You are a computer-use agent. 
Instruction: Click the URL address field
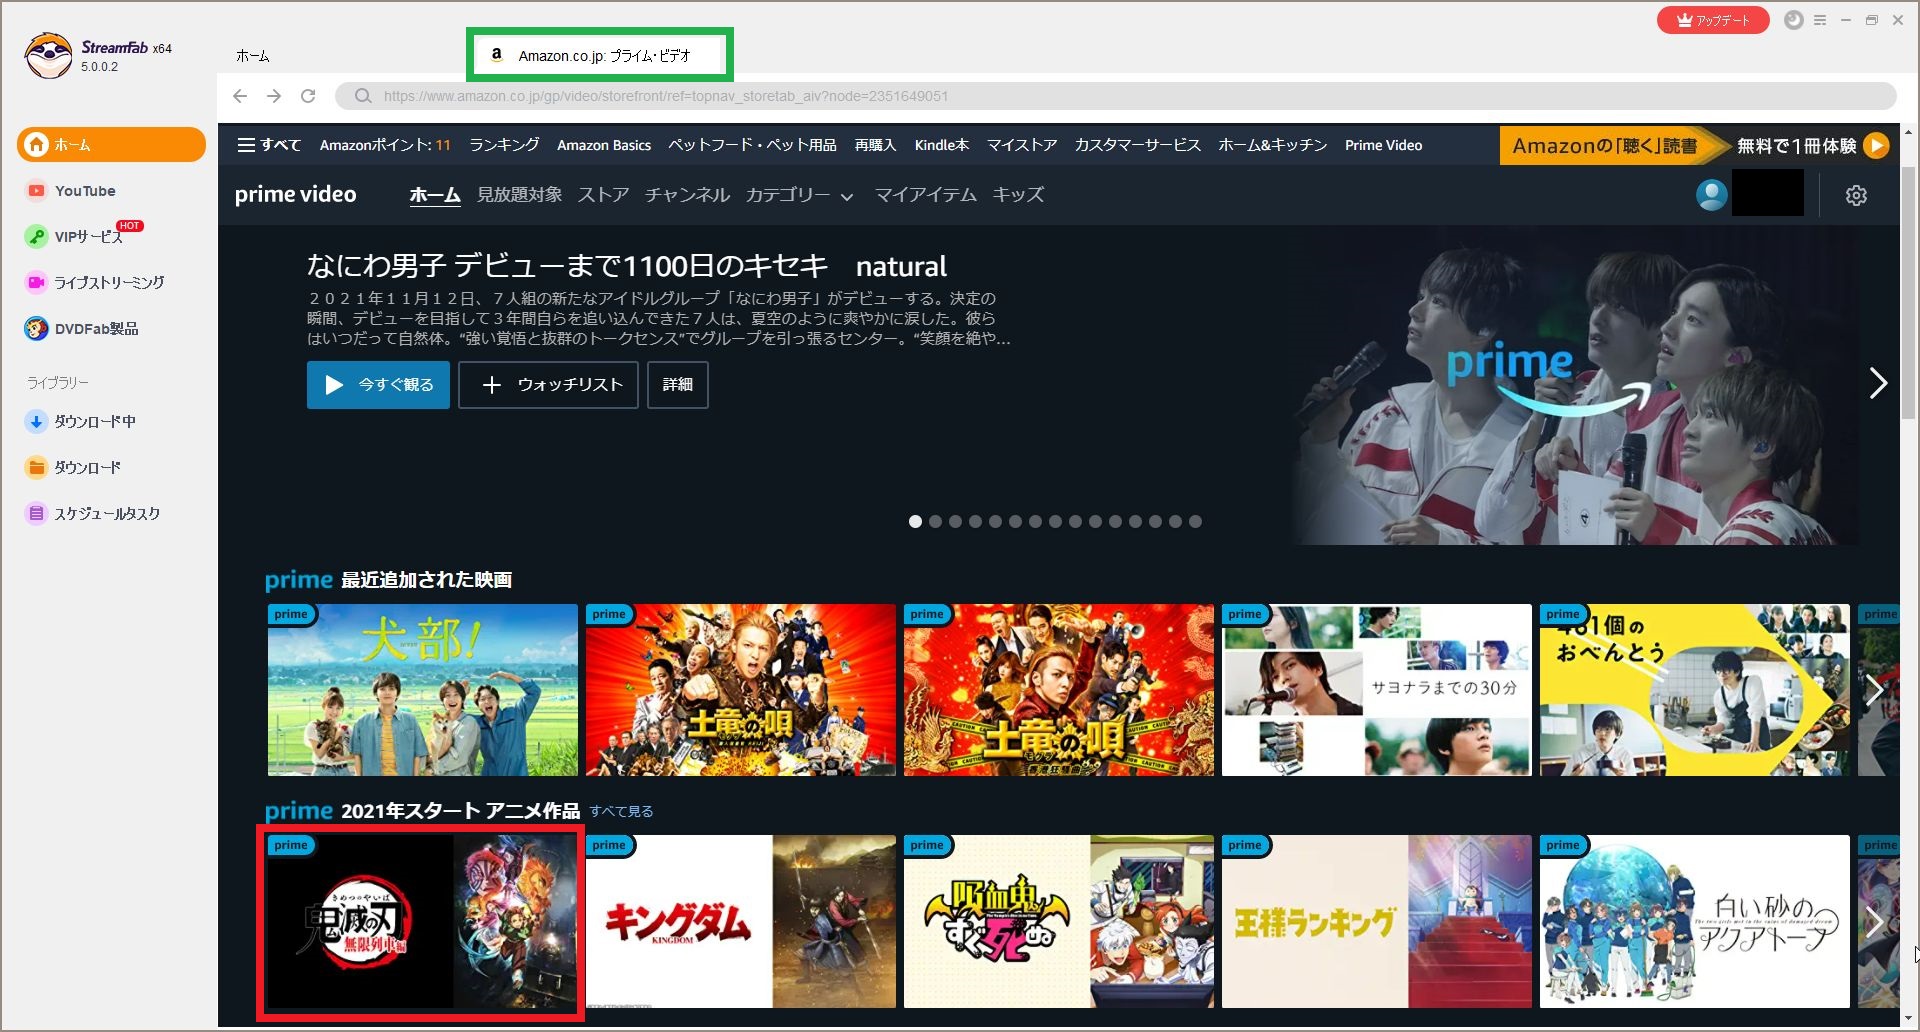tap(1115, 96)
